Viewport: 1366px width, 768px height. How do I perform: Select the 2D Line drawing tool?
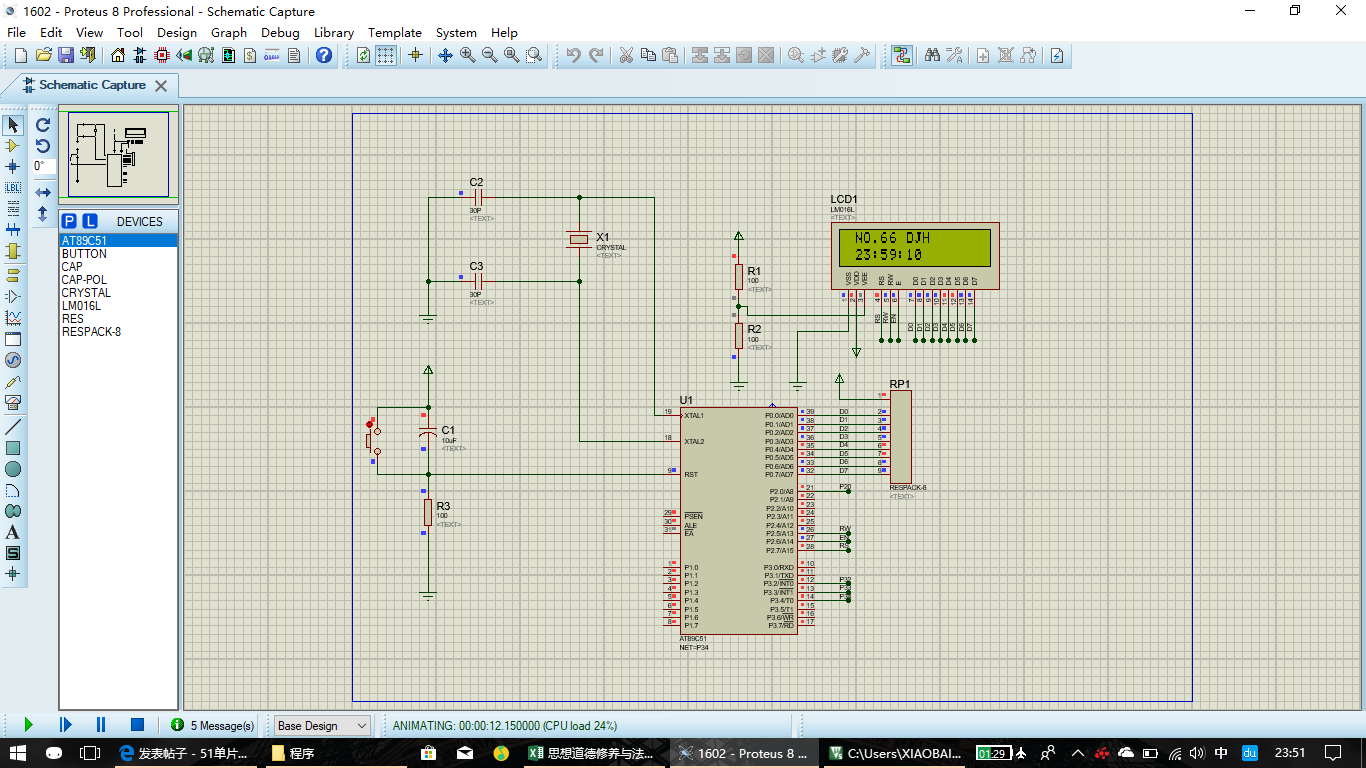13,427
